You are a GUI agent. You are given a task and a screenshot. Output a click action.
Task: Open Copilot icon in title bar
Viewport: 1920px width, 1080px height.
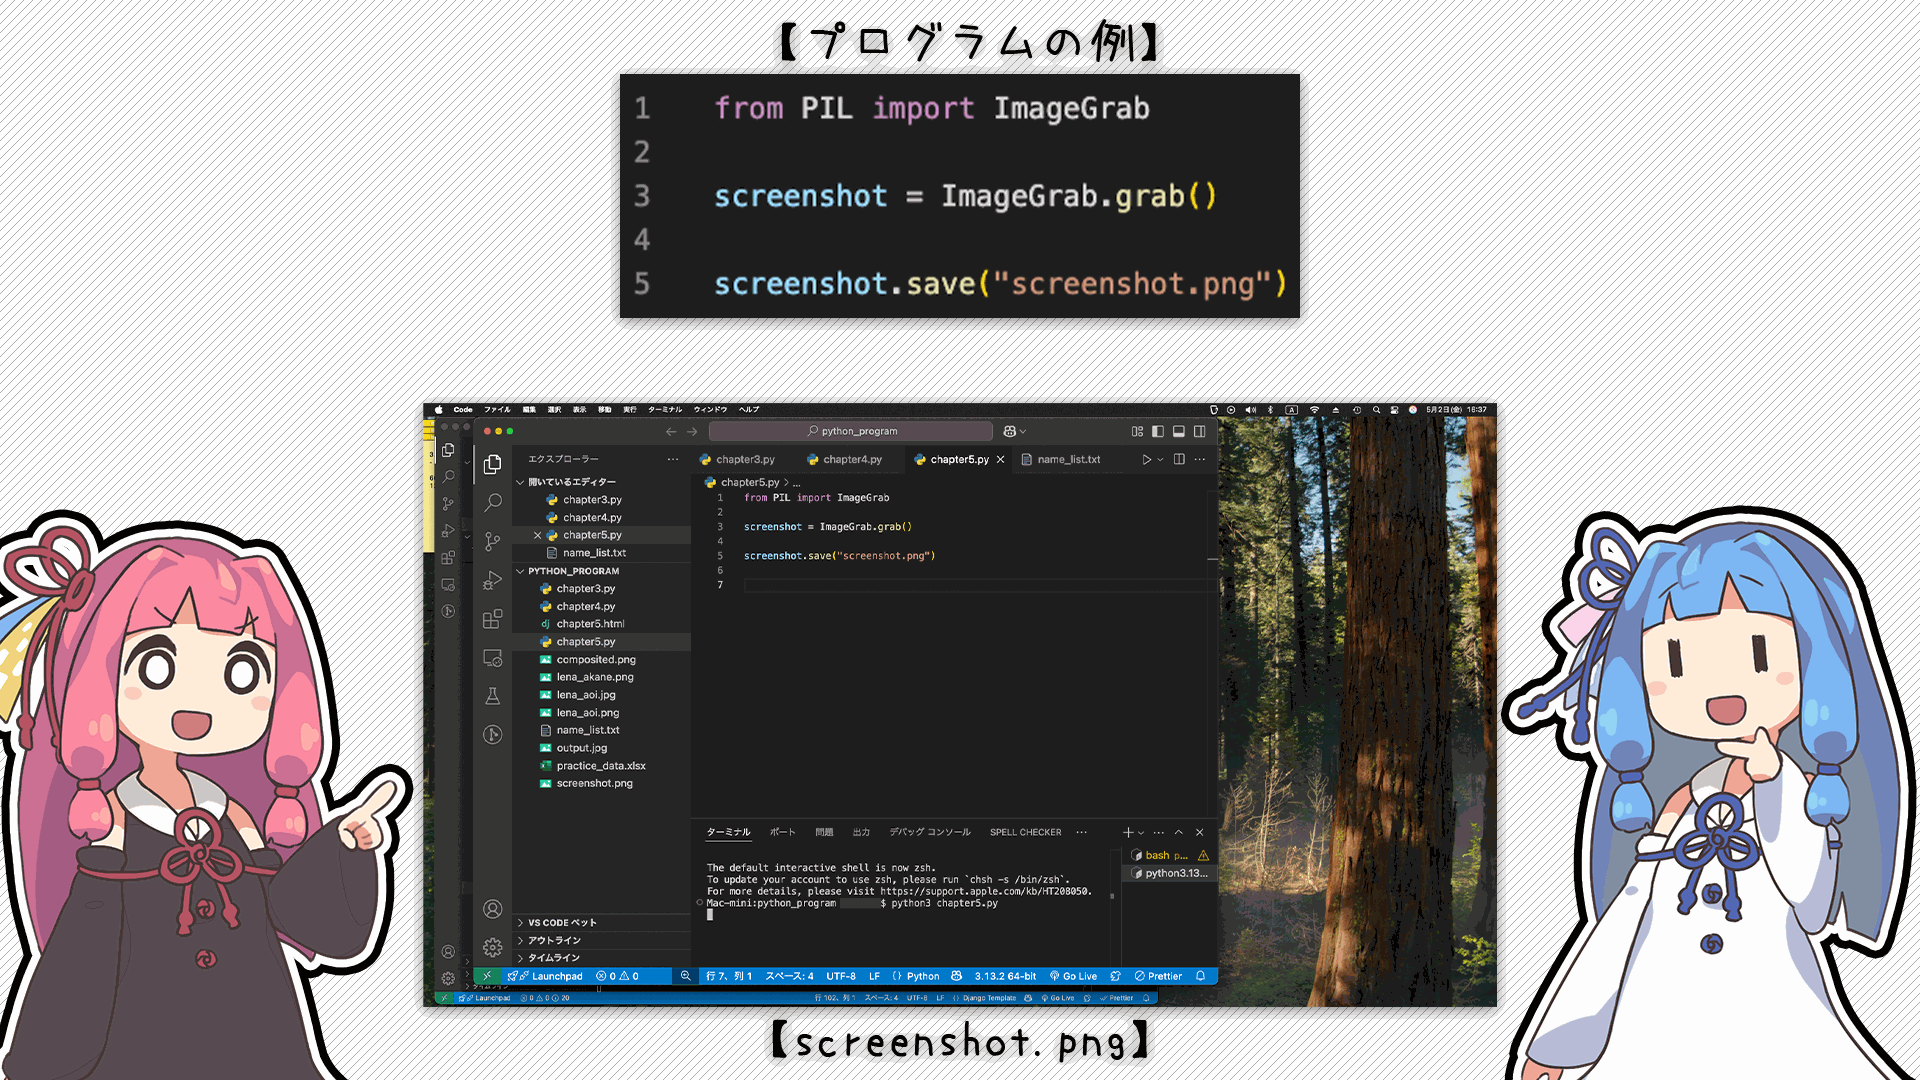tap(1010, 431)
